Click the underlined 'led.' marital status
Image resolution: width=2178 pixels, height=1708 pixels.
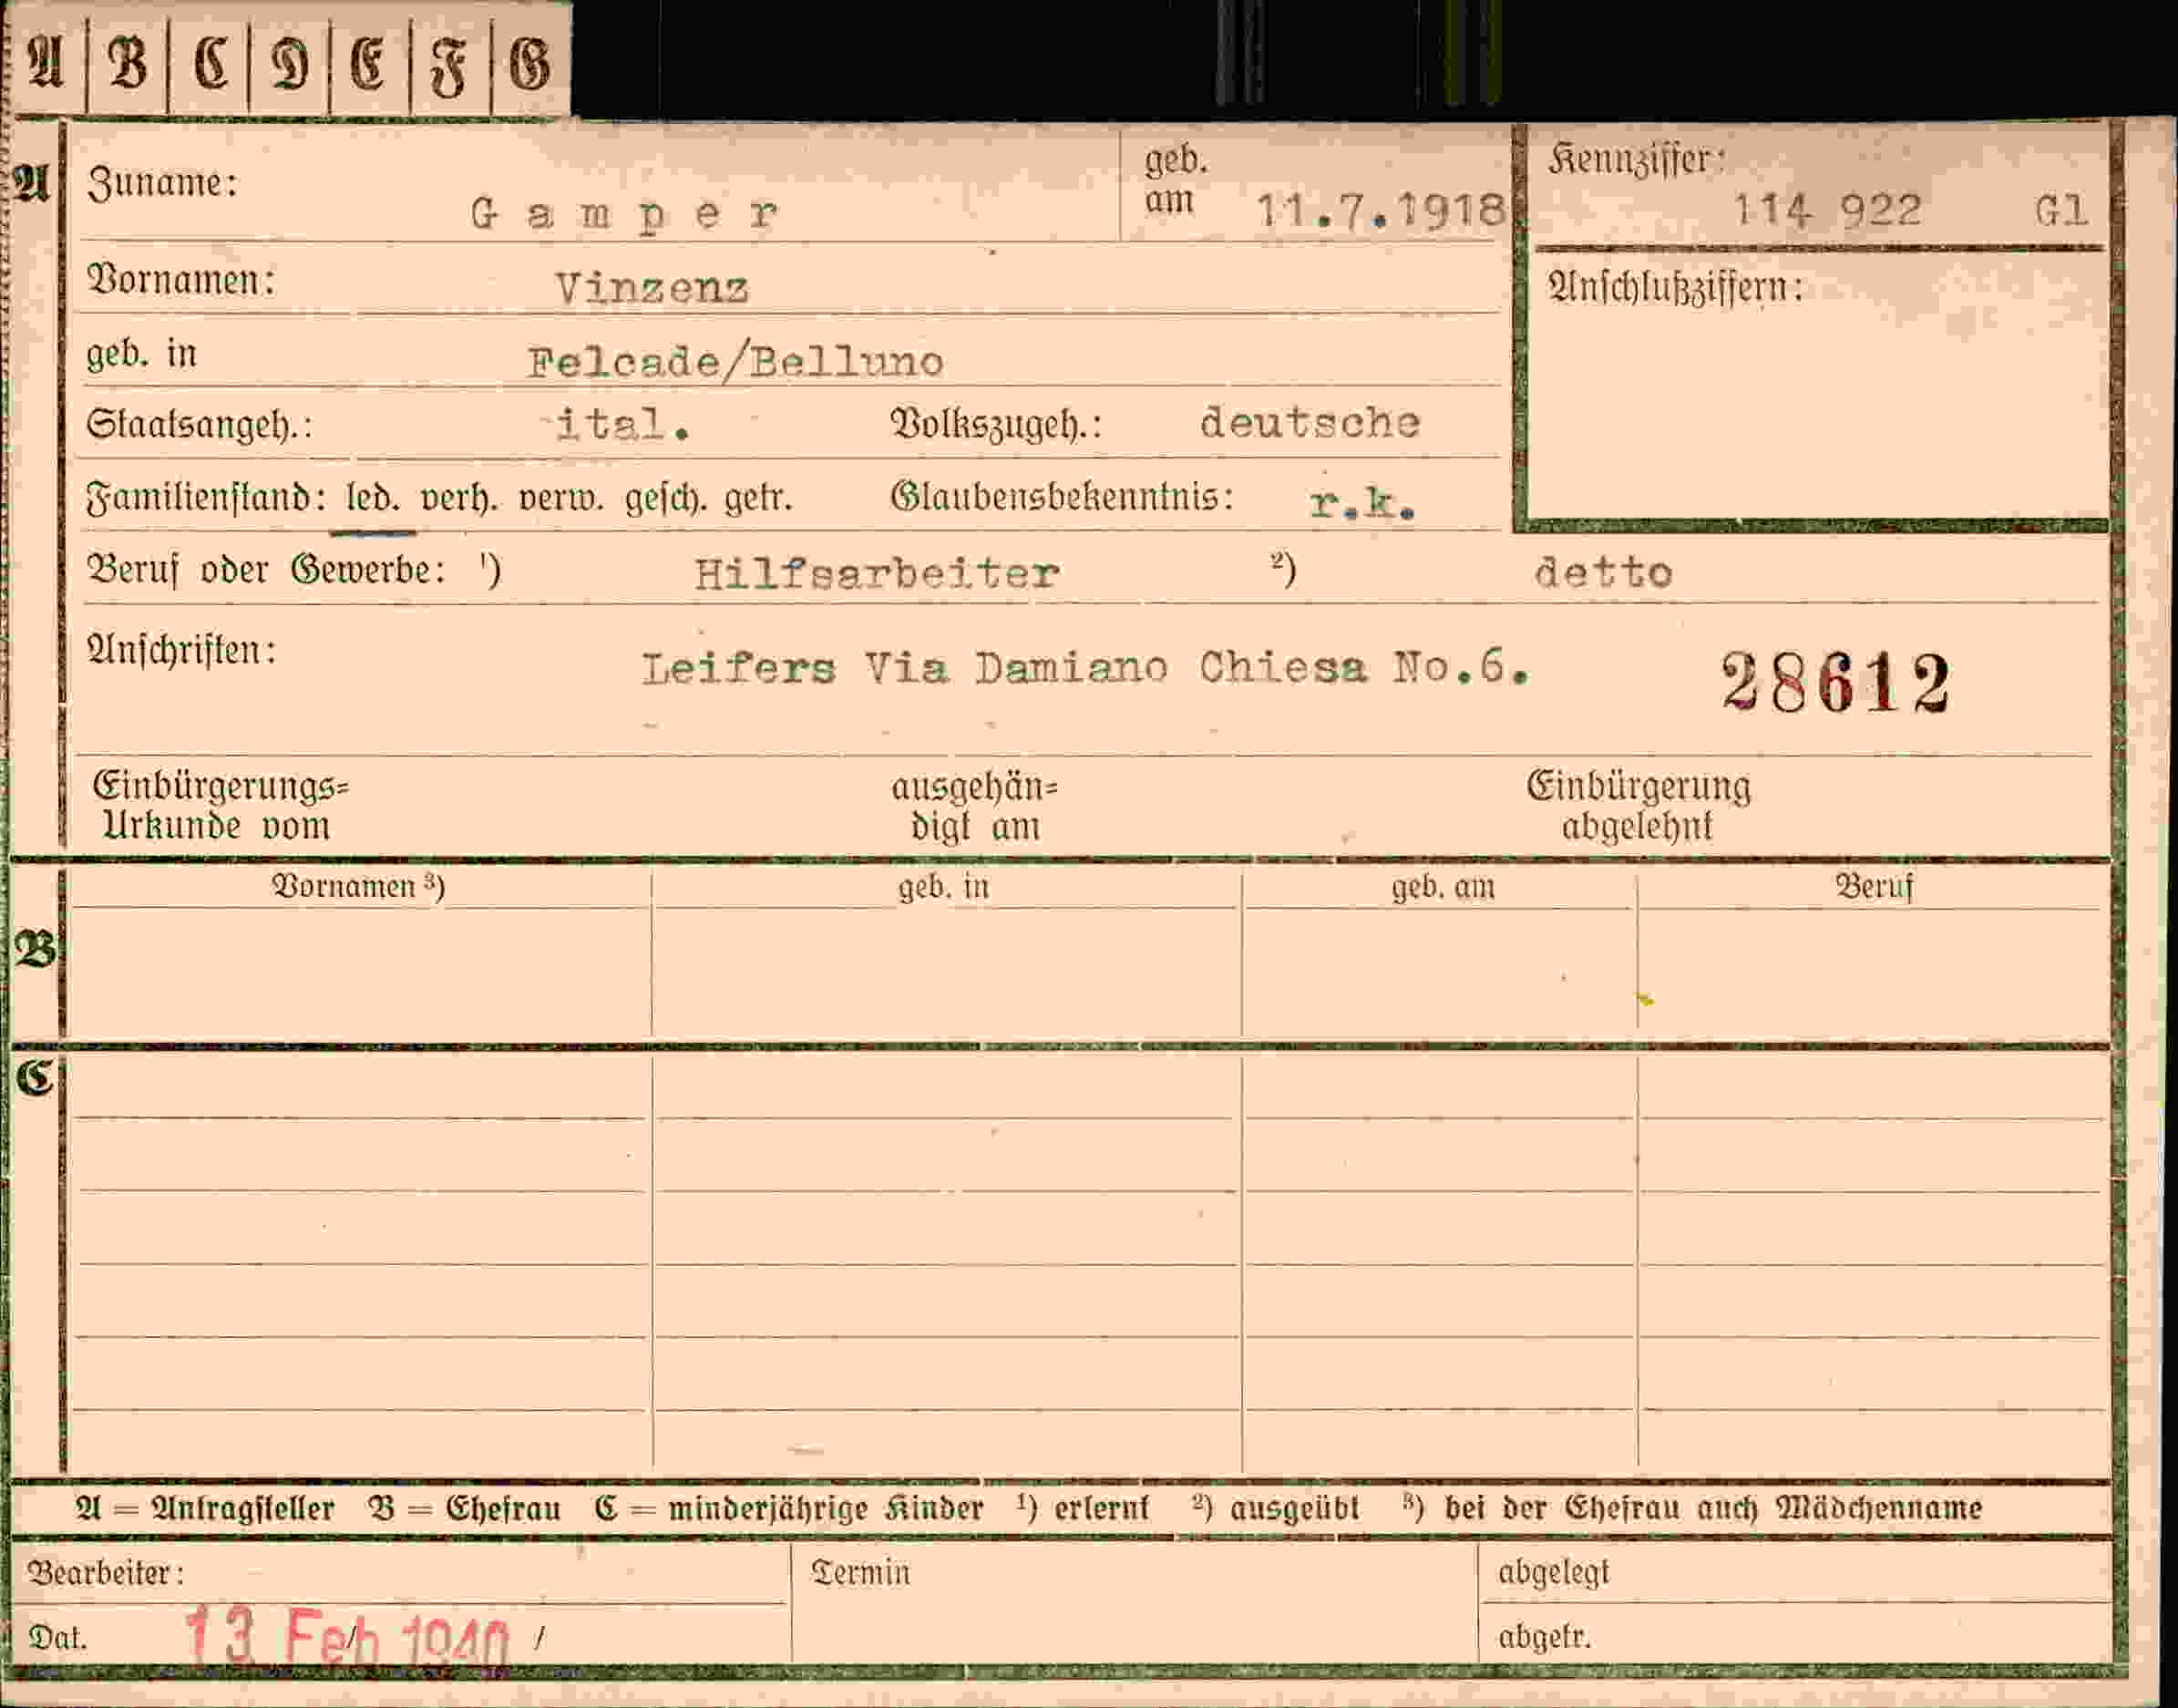tap(373, 498)
